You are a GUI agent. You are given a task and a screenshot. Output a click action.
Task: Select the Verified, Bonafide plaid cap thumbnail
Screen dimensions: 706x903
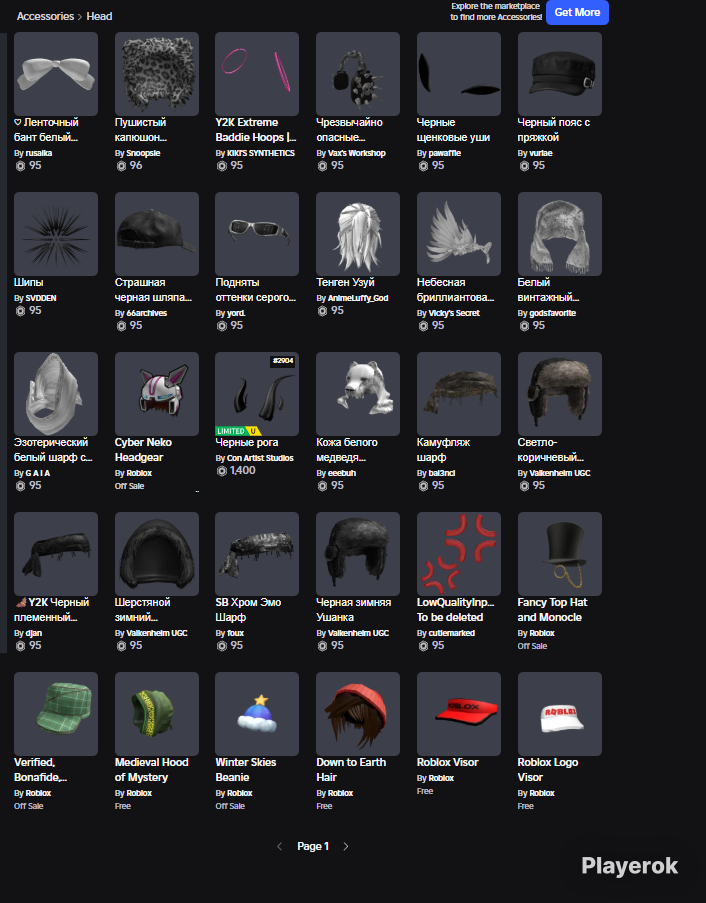[56, 714]
